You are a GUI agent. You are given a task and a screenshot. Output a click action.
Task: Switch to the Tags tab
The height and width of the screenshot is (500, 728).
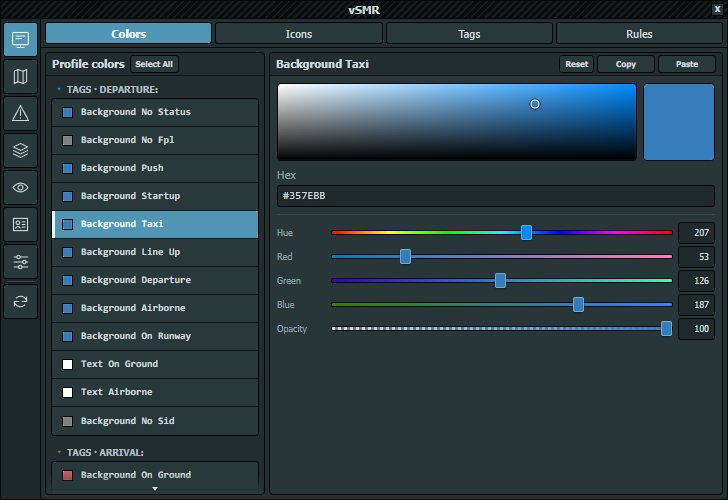(x=469, y=34)
